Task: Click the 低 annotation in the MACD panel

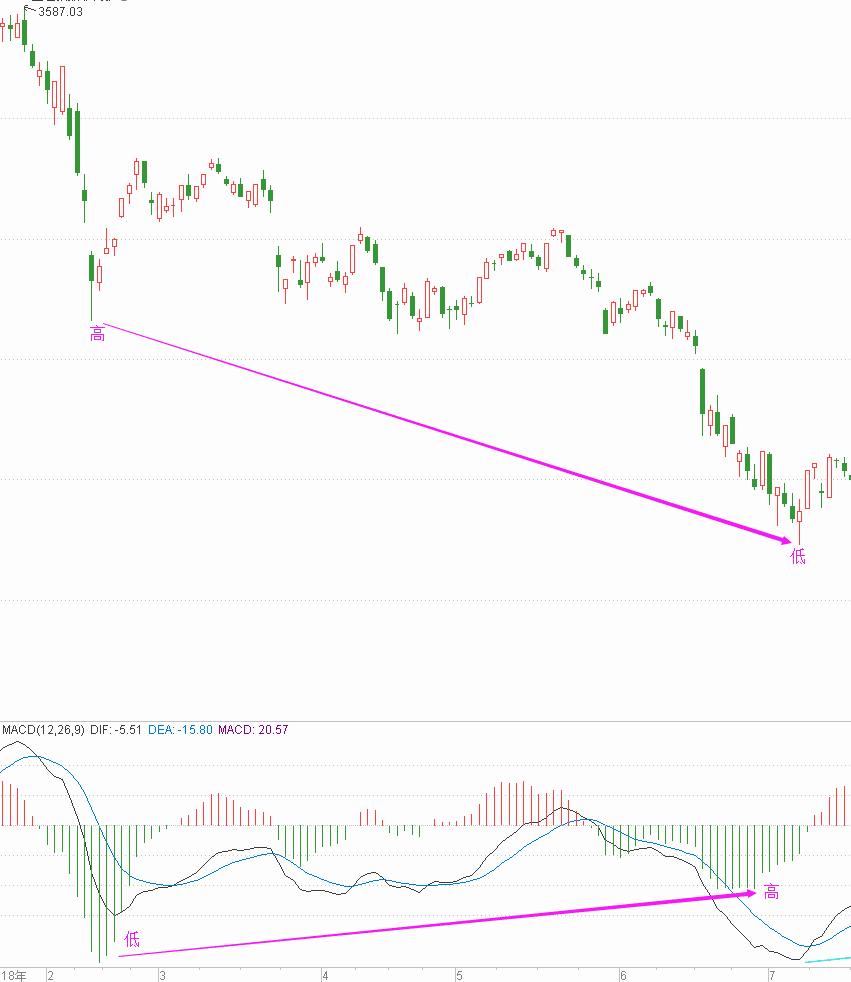Action: coord(132,939)
